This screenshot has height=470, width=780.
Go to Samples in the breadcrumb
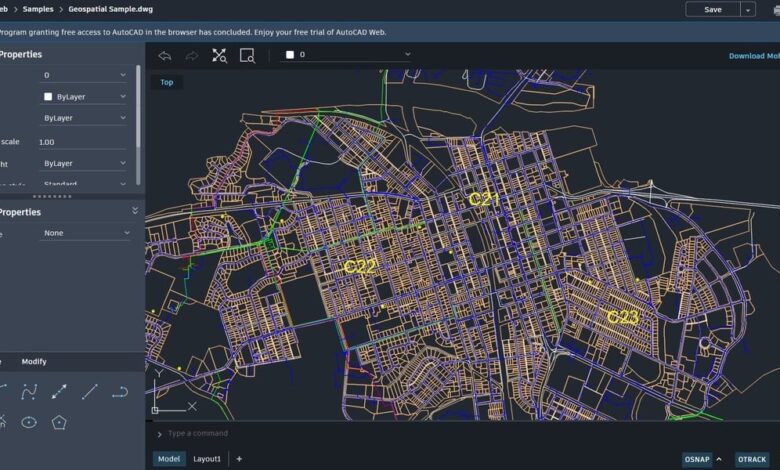pyautogui.click(x=38, y=9)
